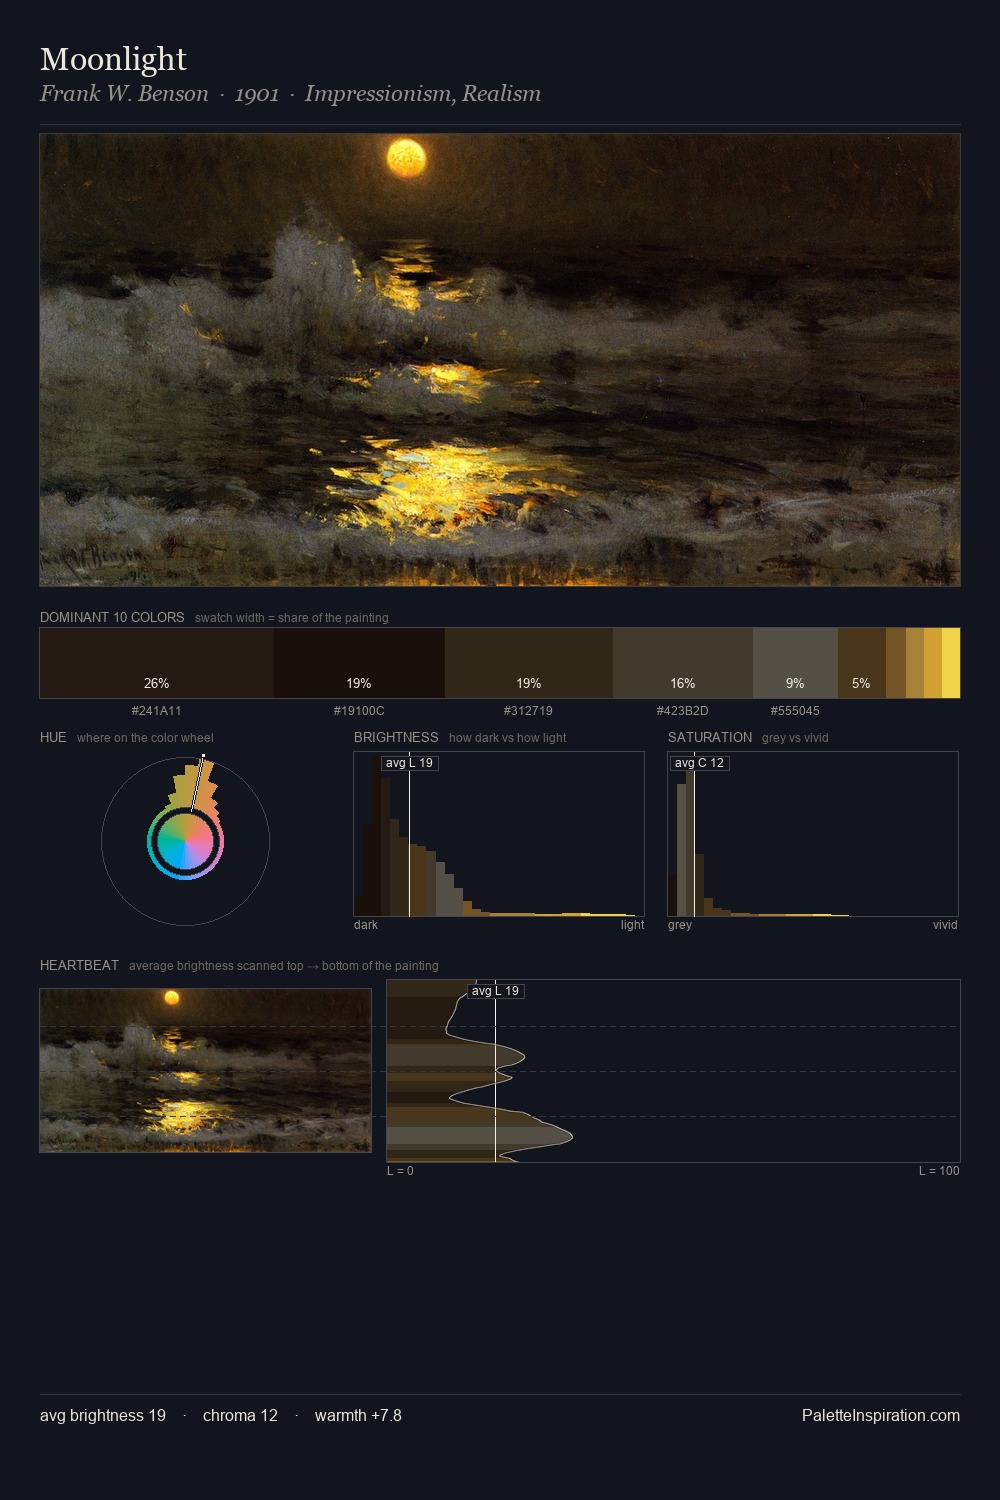Click the 'avg L 19' label in brightness chart
This screenshot has width=1000, height=1500.
(x=409, y=763)
